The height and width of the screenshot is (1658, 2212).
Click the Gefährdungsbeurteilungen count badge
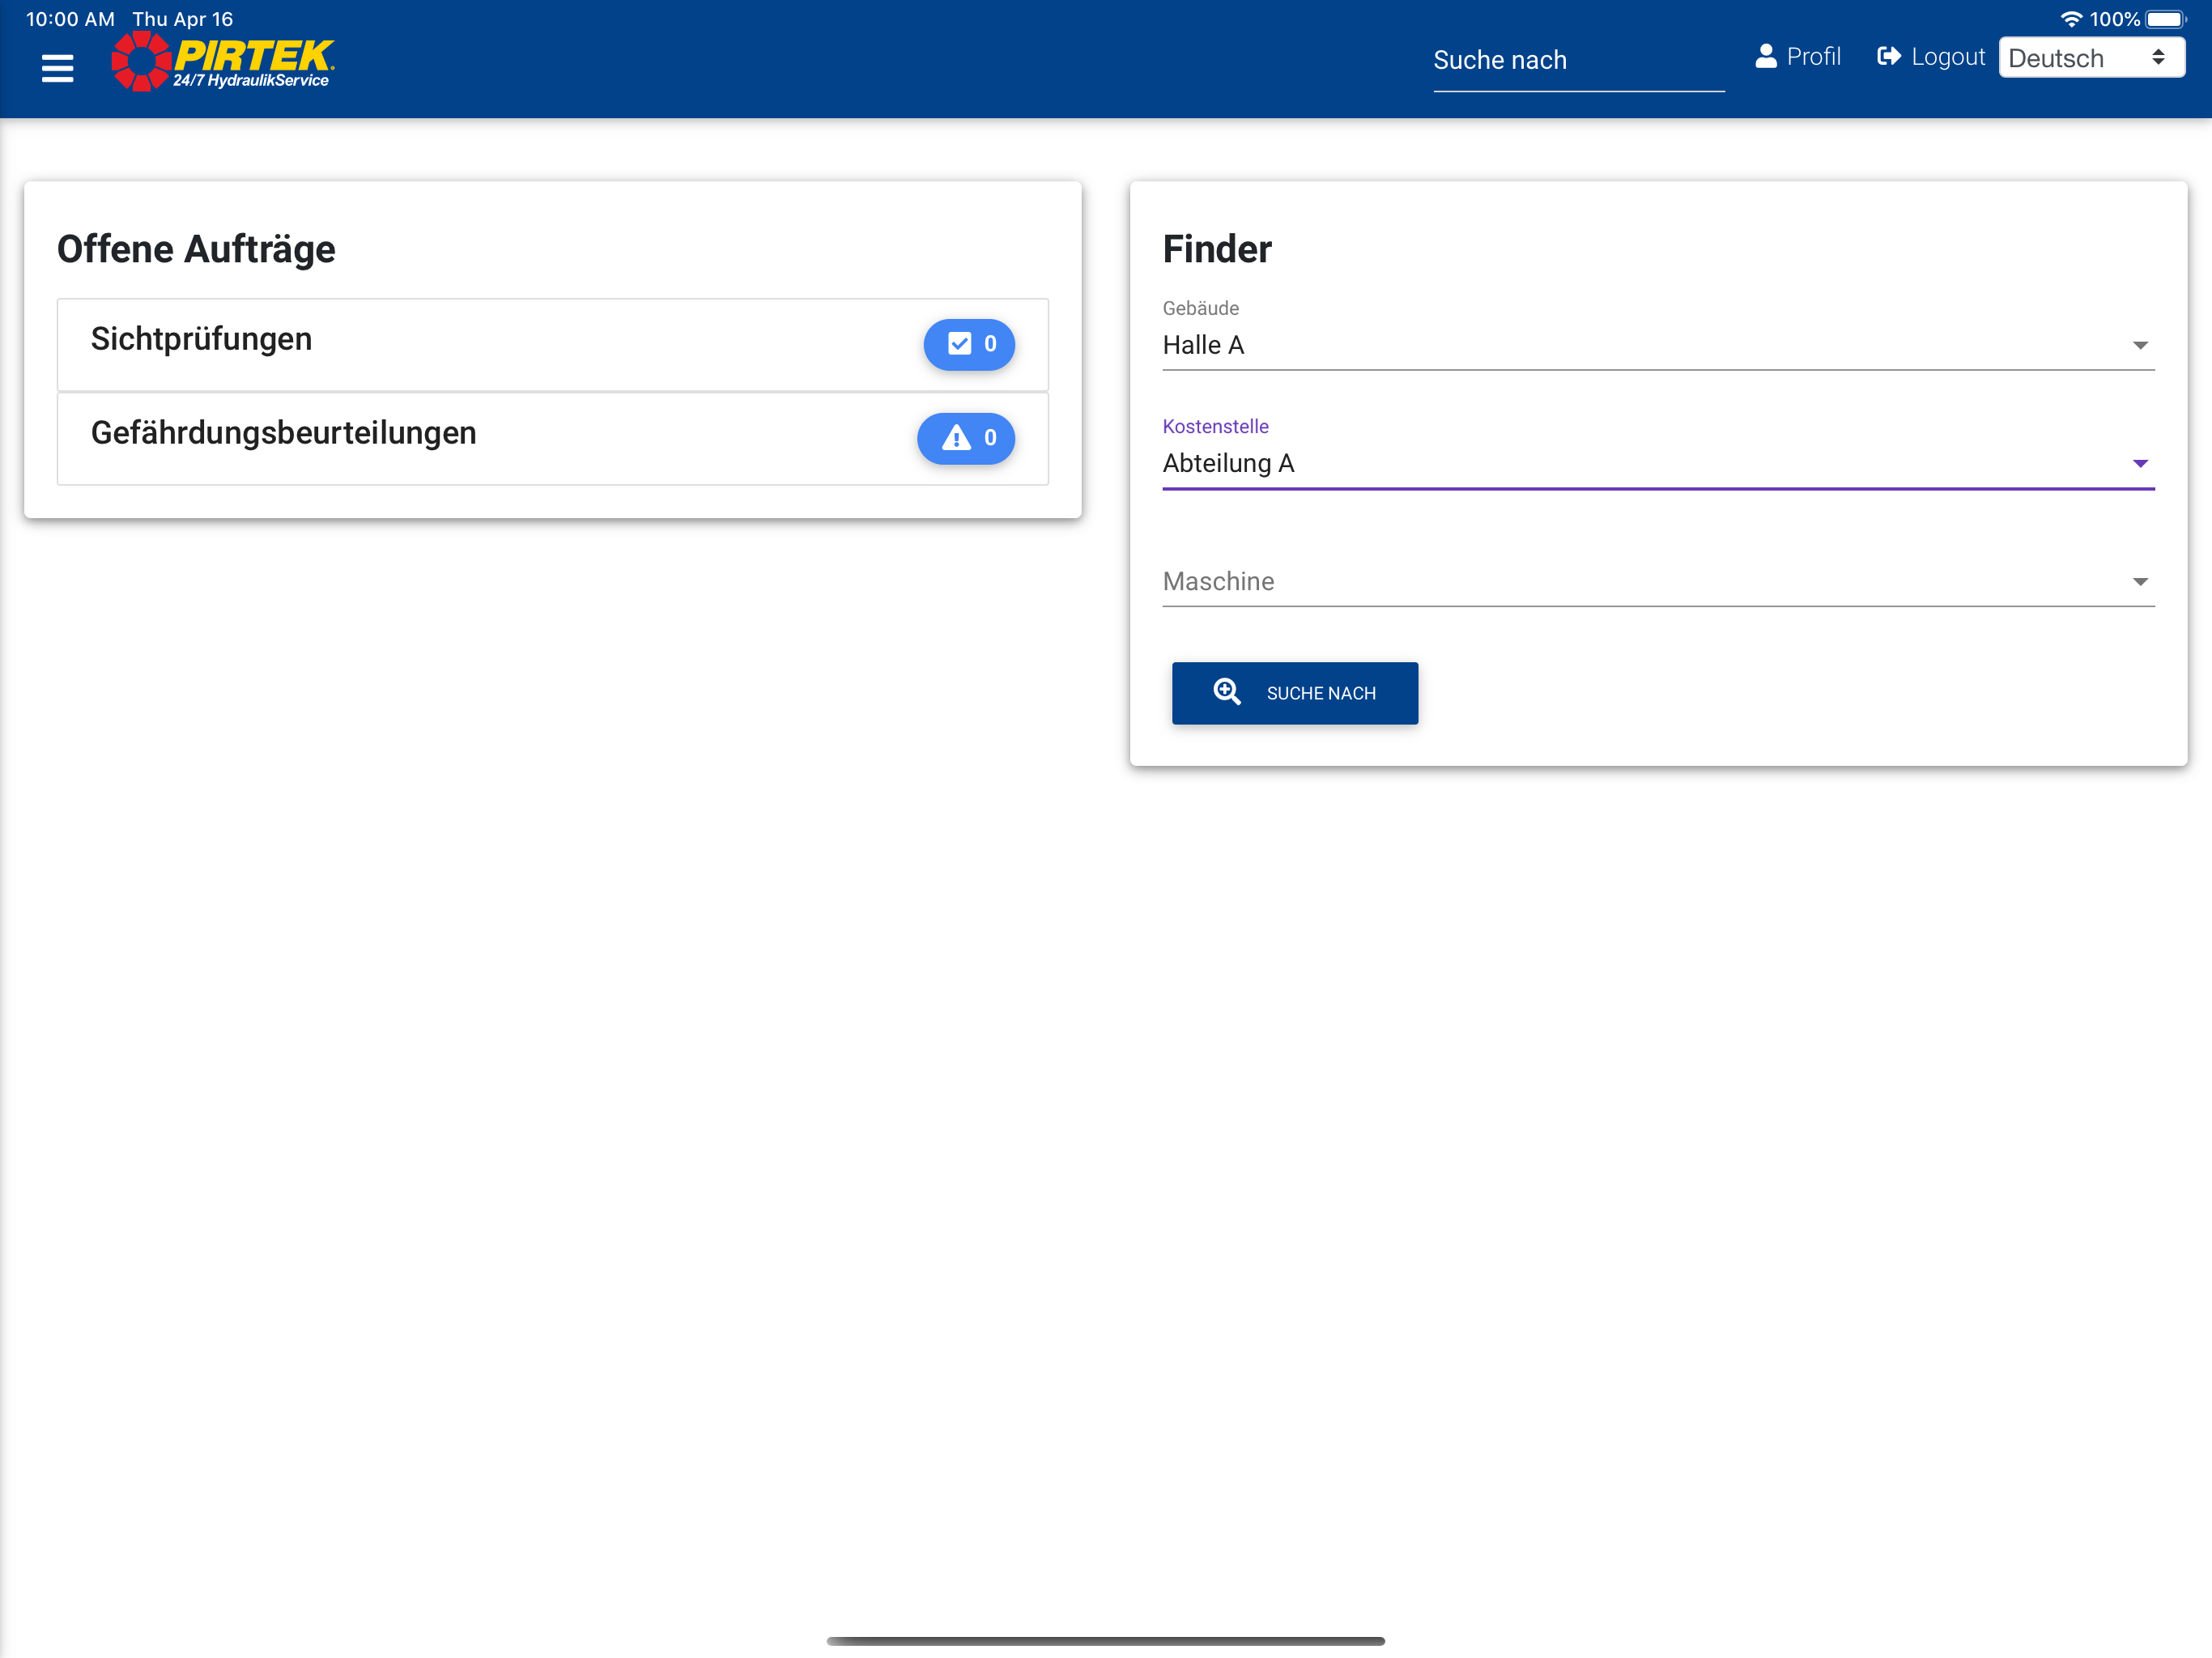(x=965, y=438)
